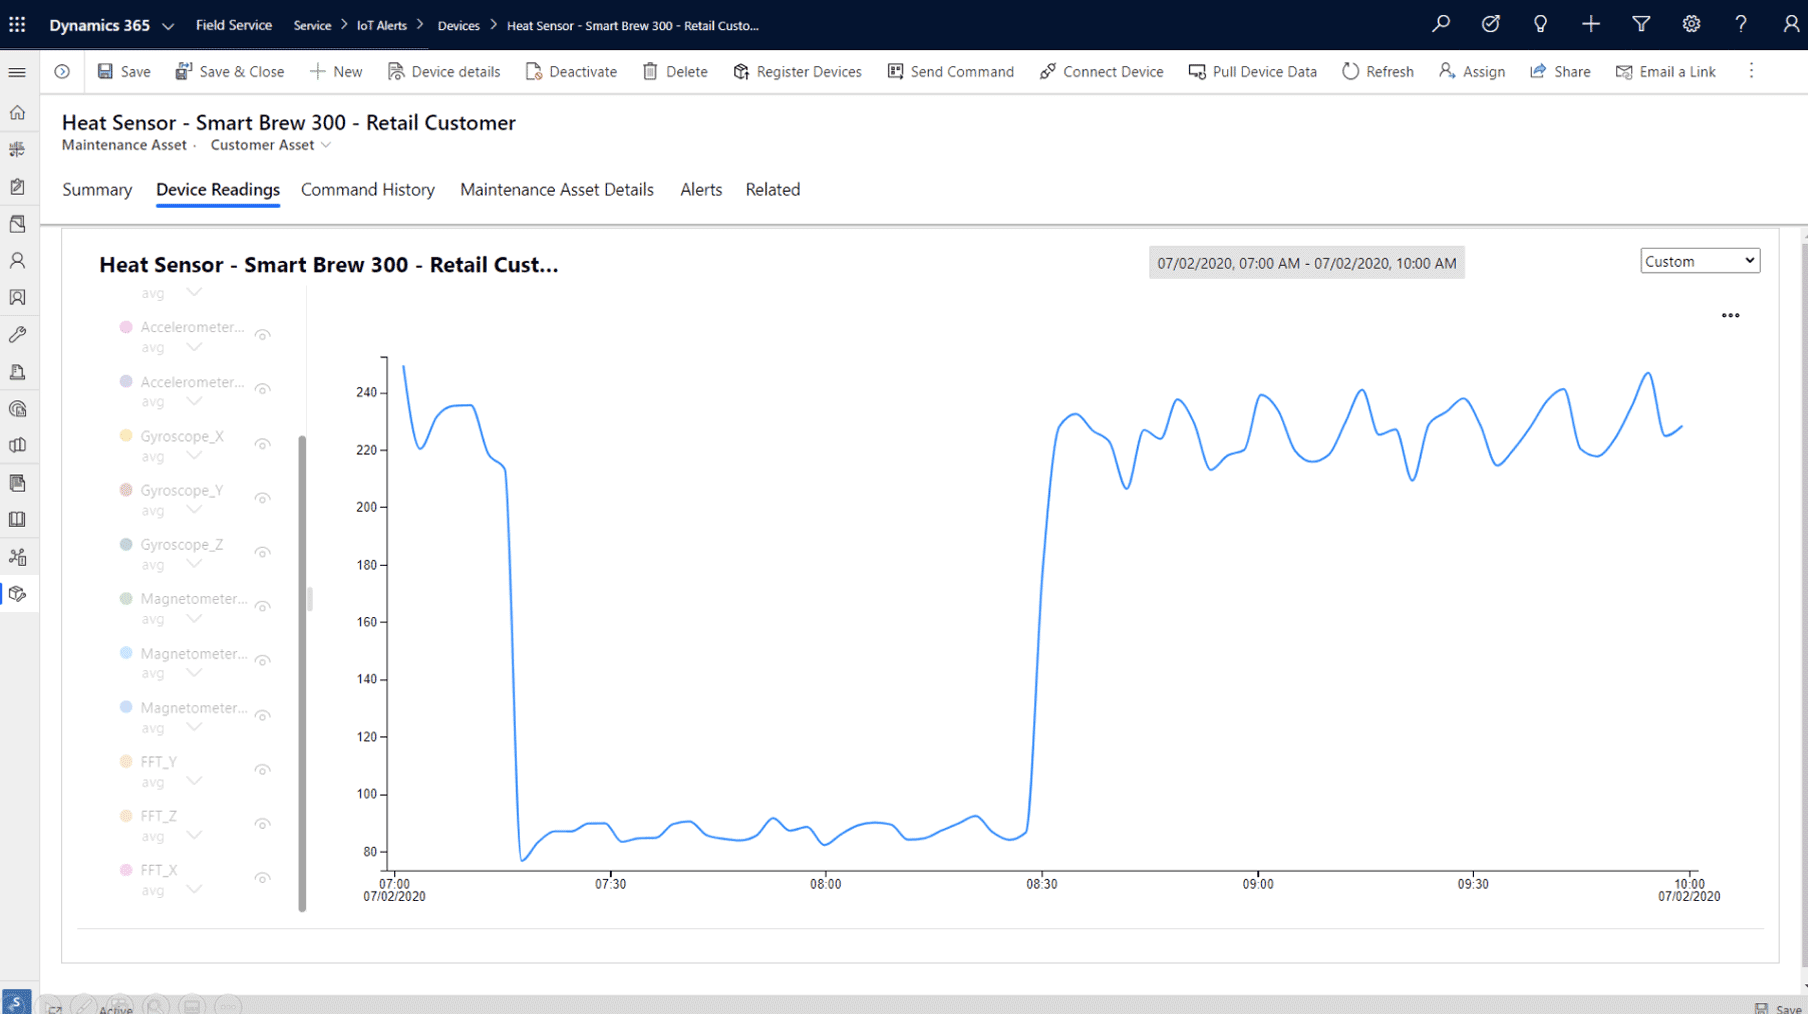Open the Dynamics 365 app launcher

click(16, 24)
